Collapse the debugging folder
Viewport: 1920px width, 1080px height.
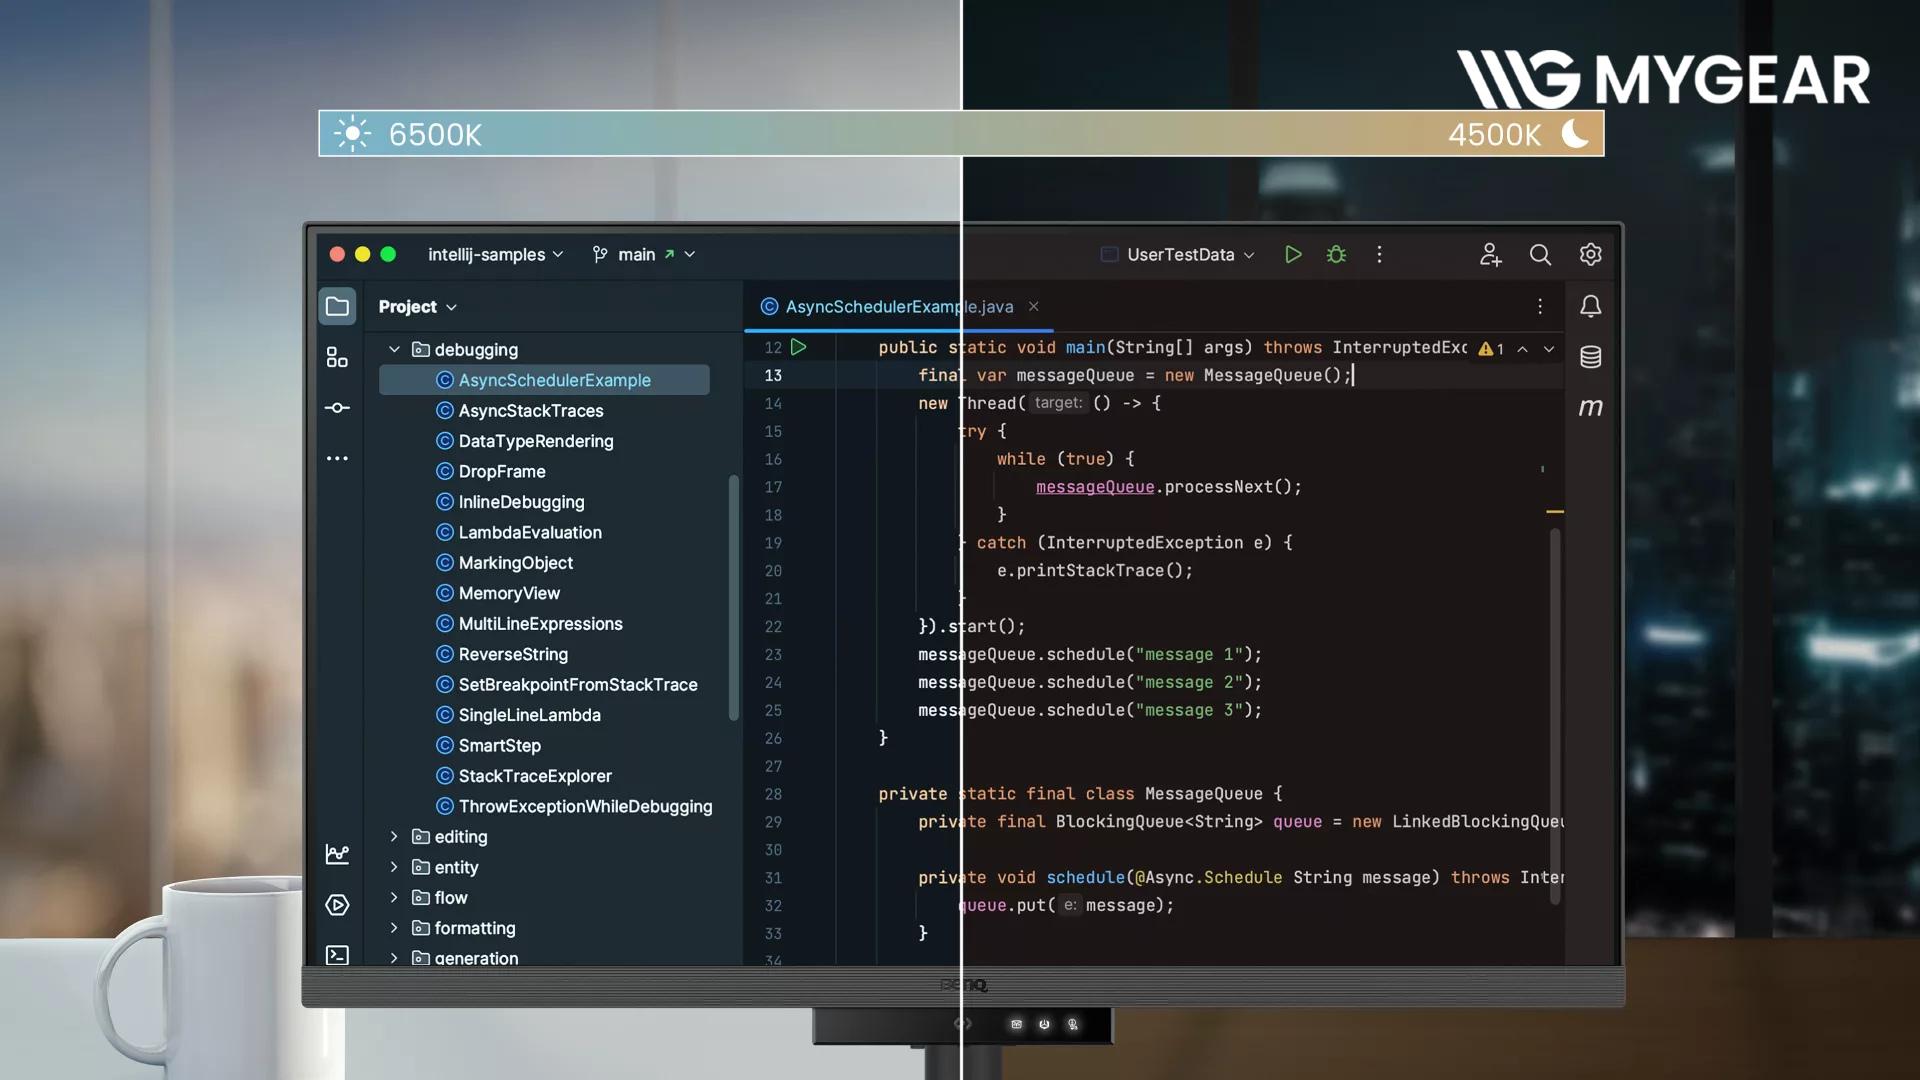click(394, 349)
